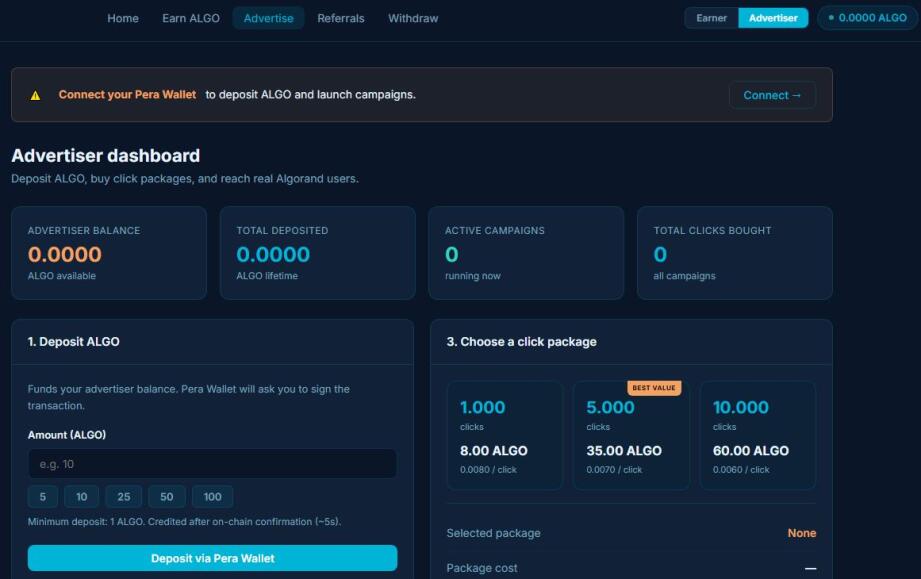The image size is (921, 579).
Task: Click the Funds your advertiser balance description
Action: pyautogui.click(x=189, y=397)
